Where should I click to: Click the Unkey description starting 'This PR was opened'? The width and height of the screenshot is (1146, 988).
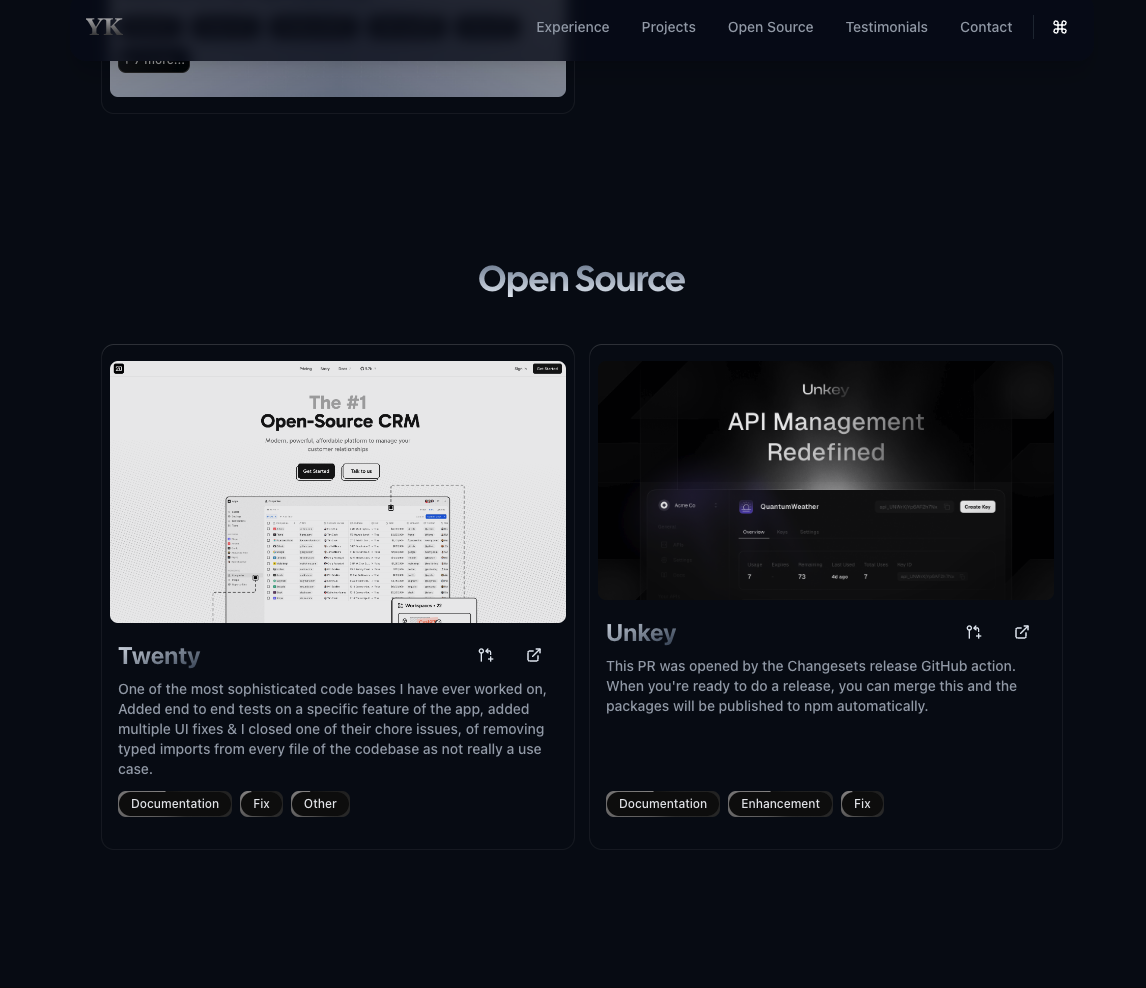coord(811,686)
